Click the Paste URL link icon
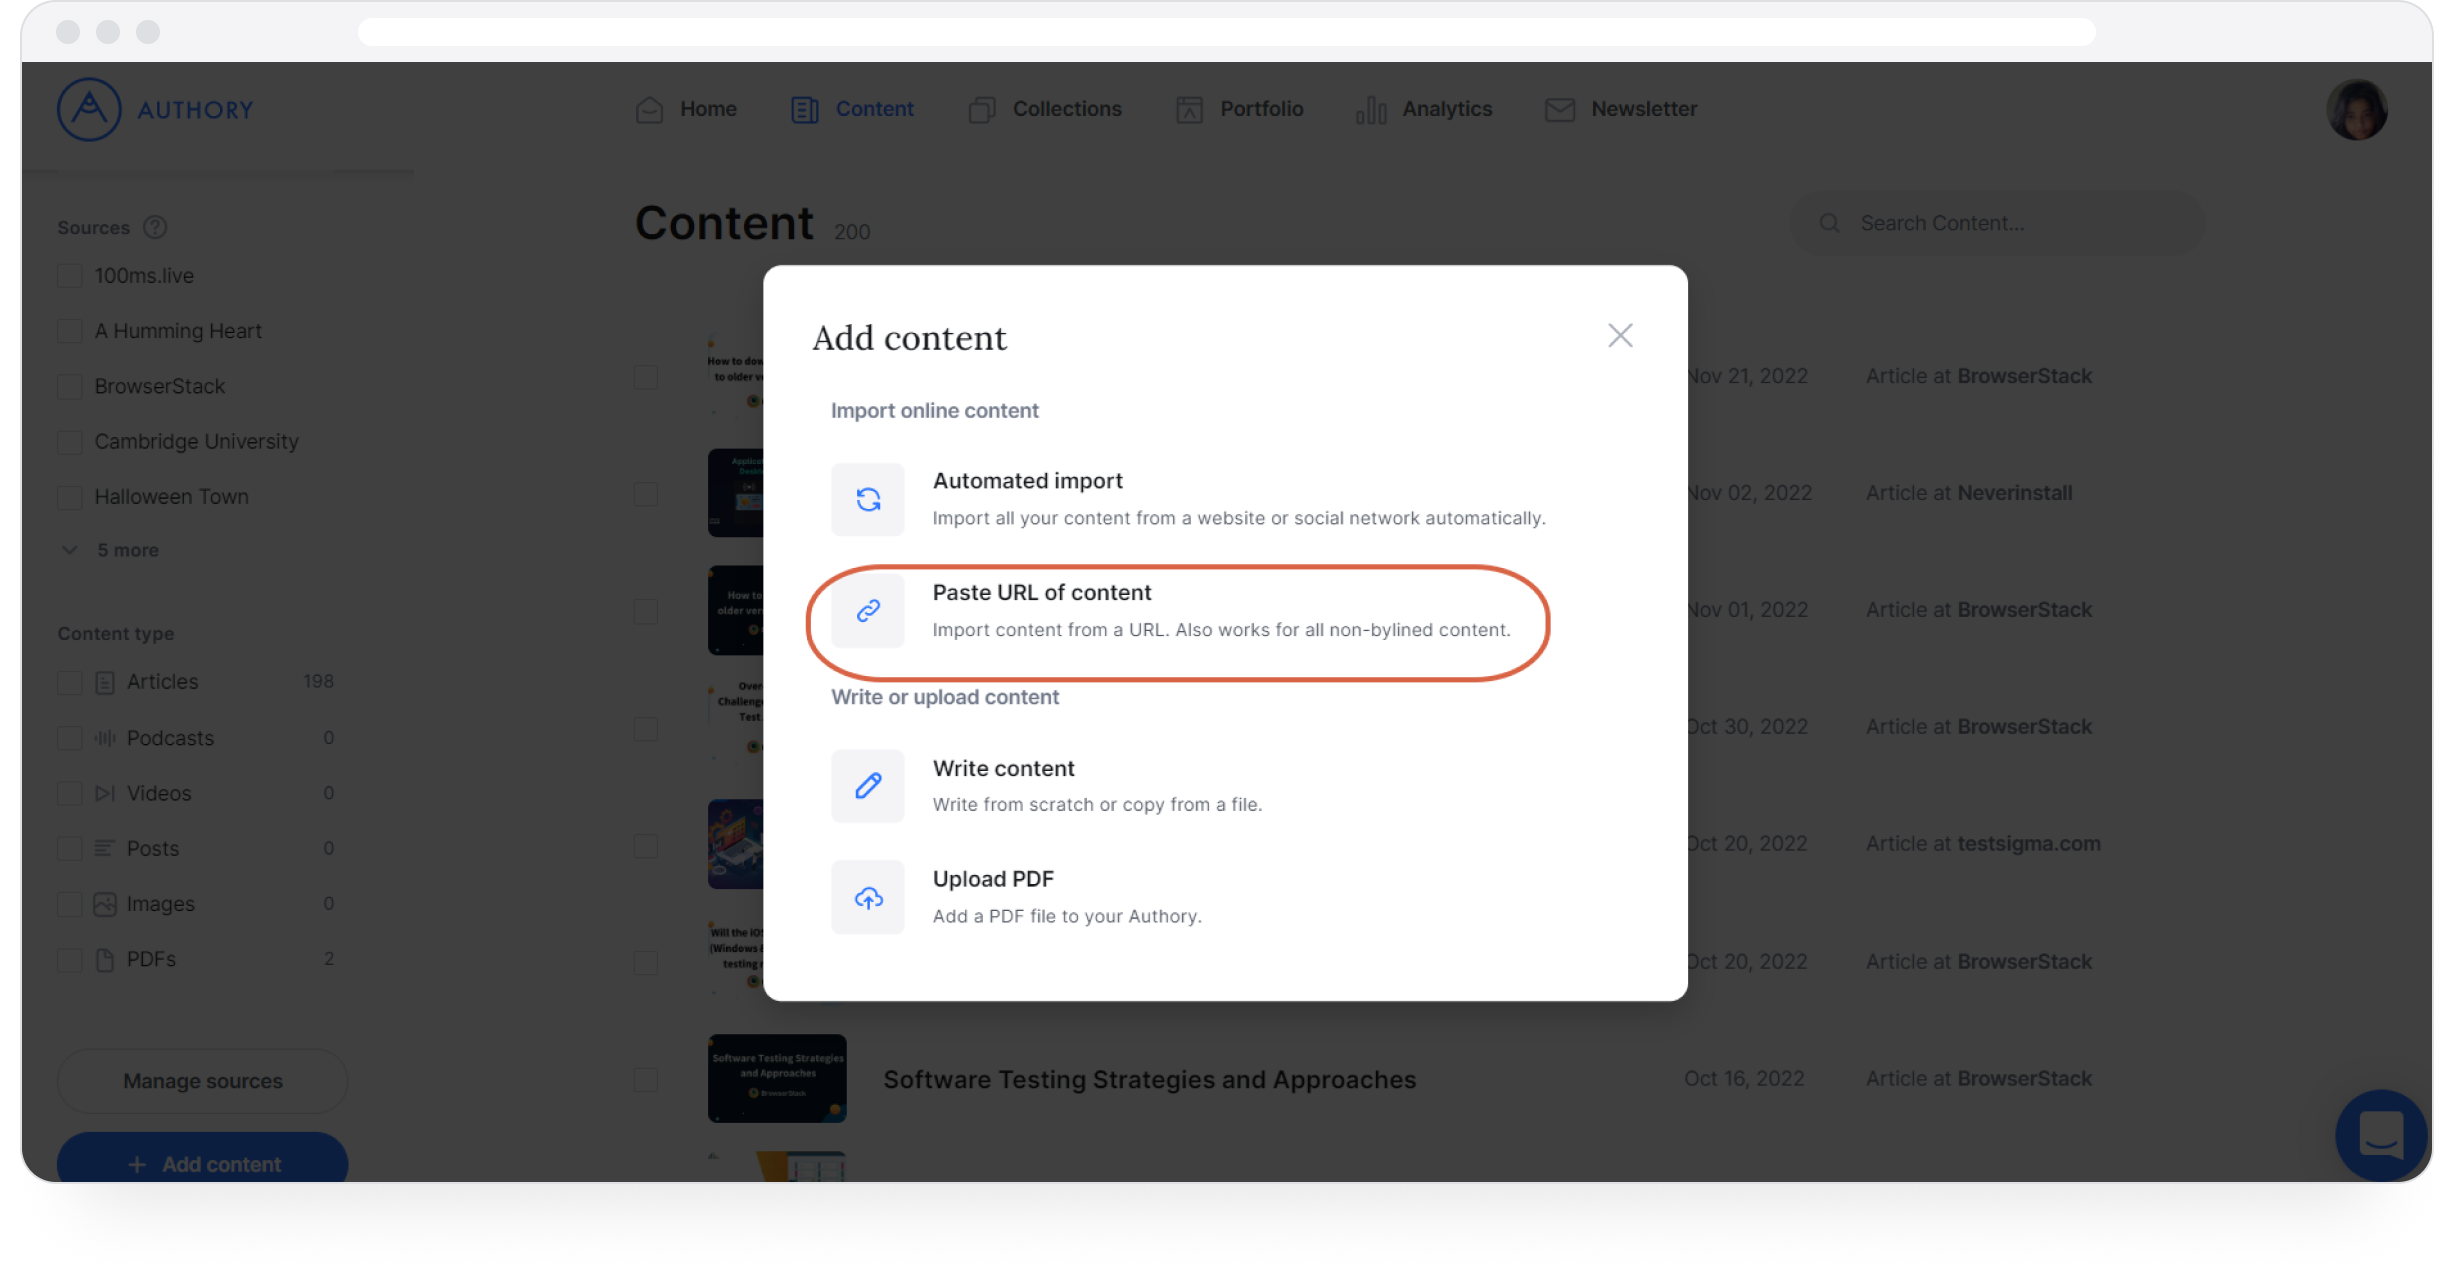The width and height of the screenshot is (2454, 1284). pos(868,610)
